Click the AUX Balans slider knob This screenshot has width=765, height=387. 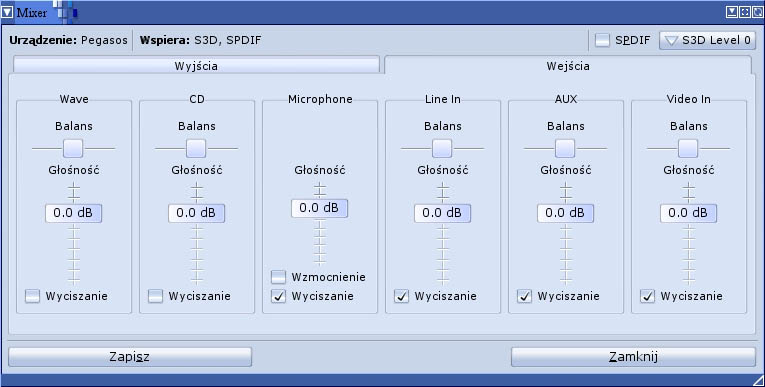pos(565,148)
